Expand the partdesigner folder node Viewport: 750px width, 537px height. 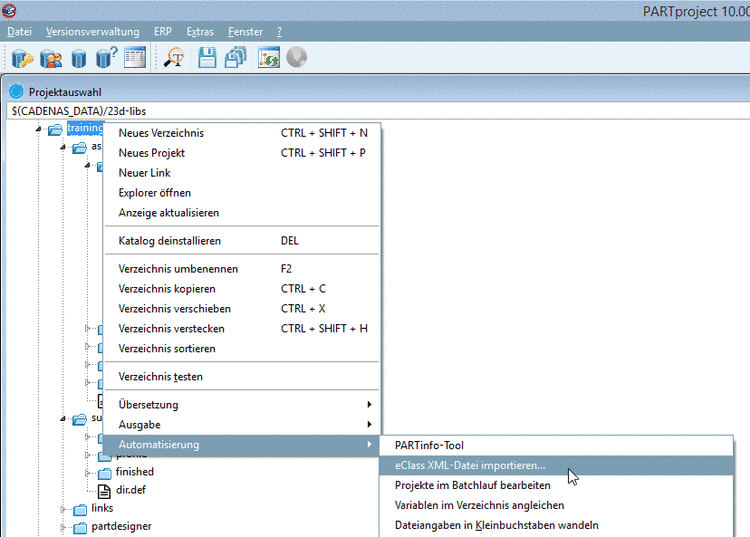point(63,527)
